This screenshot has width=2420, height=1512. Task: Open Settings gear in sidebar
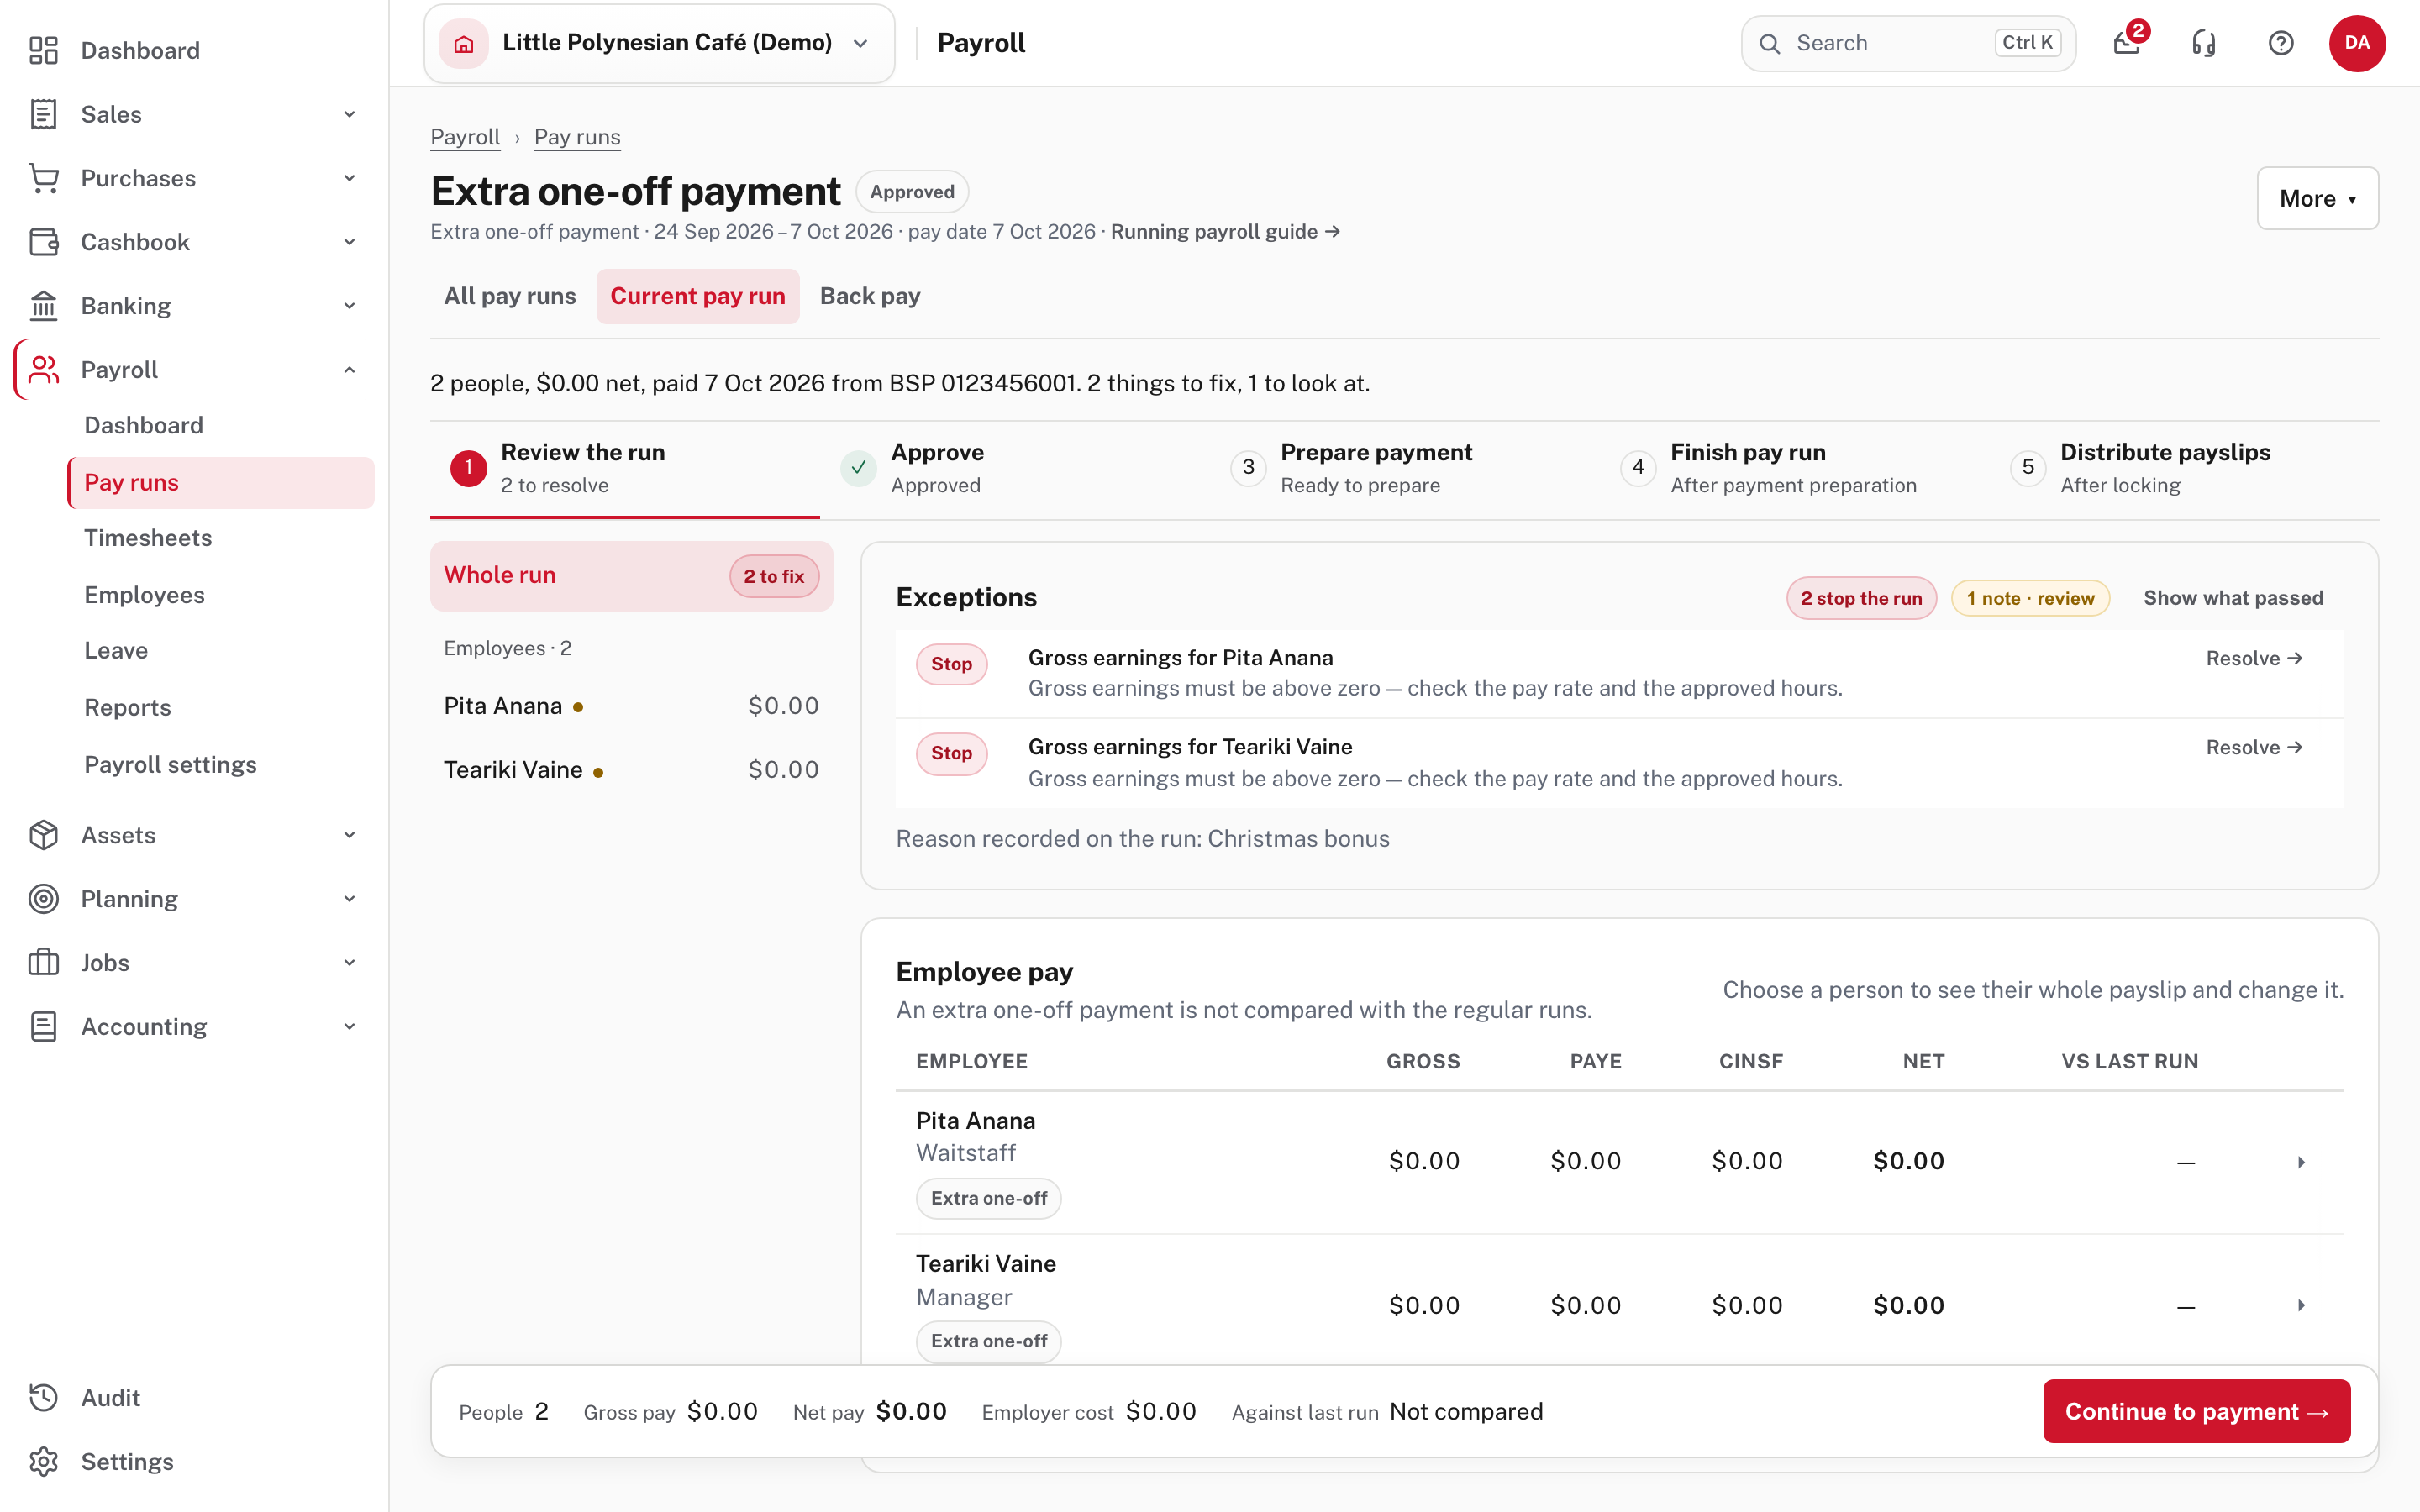click(x=43, y=1461)
